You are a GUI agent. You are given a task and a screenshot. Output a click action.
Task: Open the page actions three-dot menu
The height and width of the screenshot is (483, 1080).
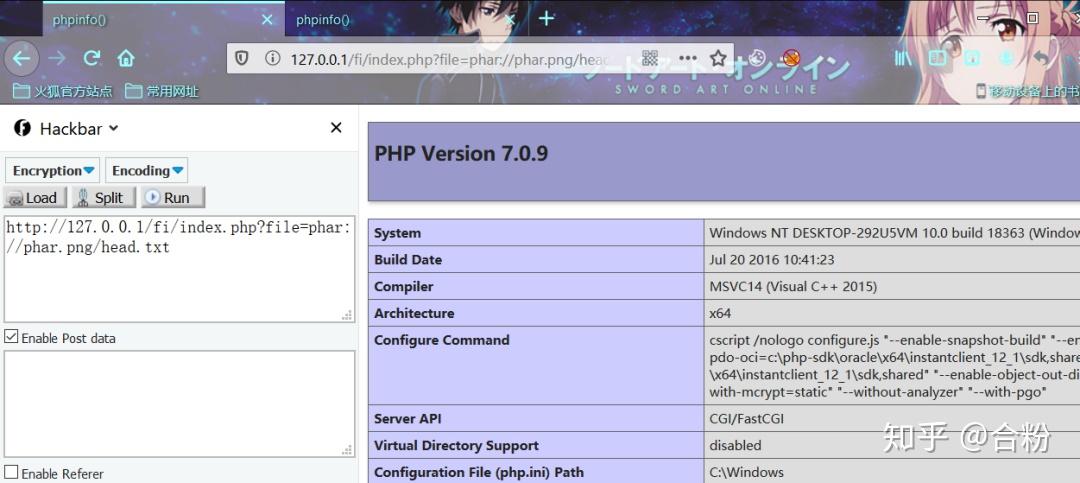pyautogui.click(x=687, y=59)
